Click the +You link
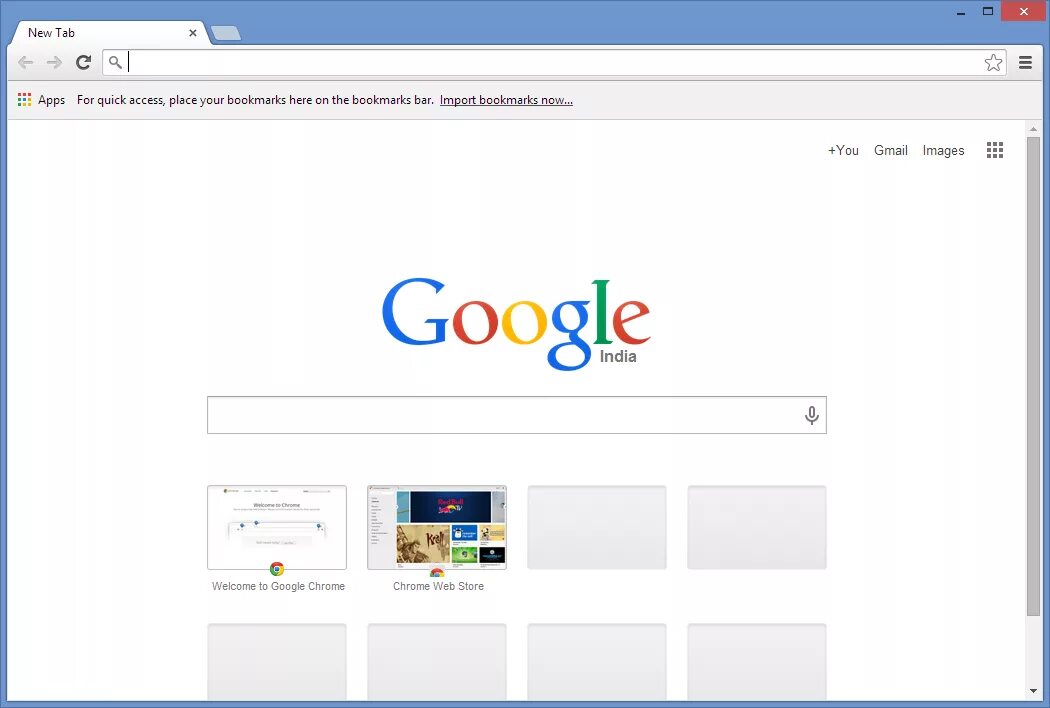Viewport: 1050px width, 708px height. pyautogui.click(x=843, y=150)
